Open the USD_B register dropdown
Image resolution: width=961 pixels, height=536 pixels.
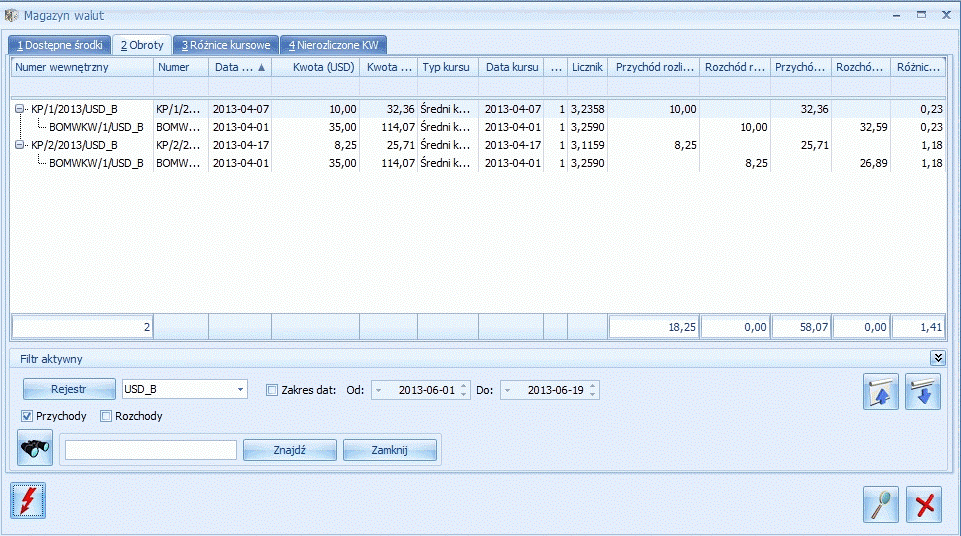click(x=241, y=390)
